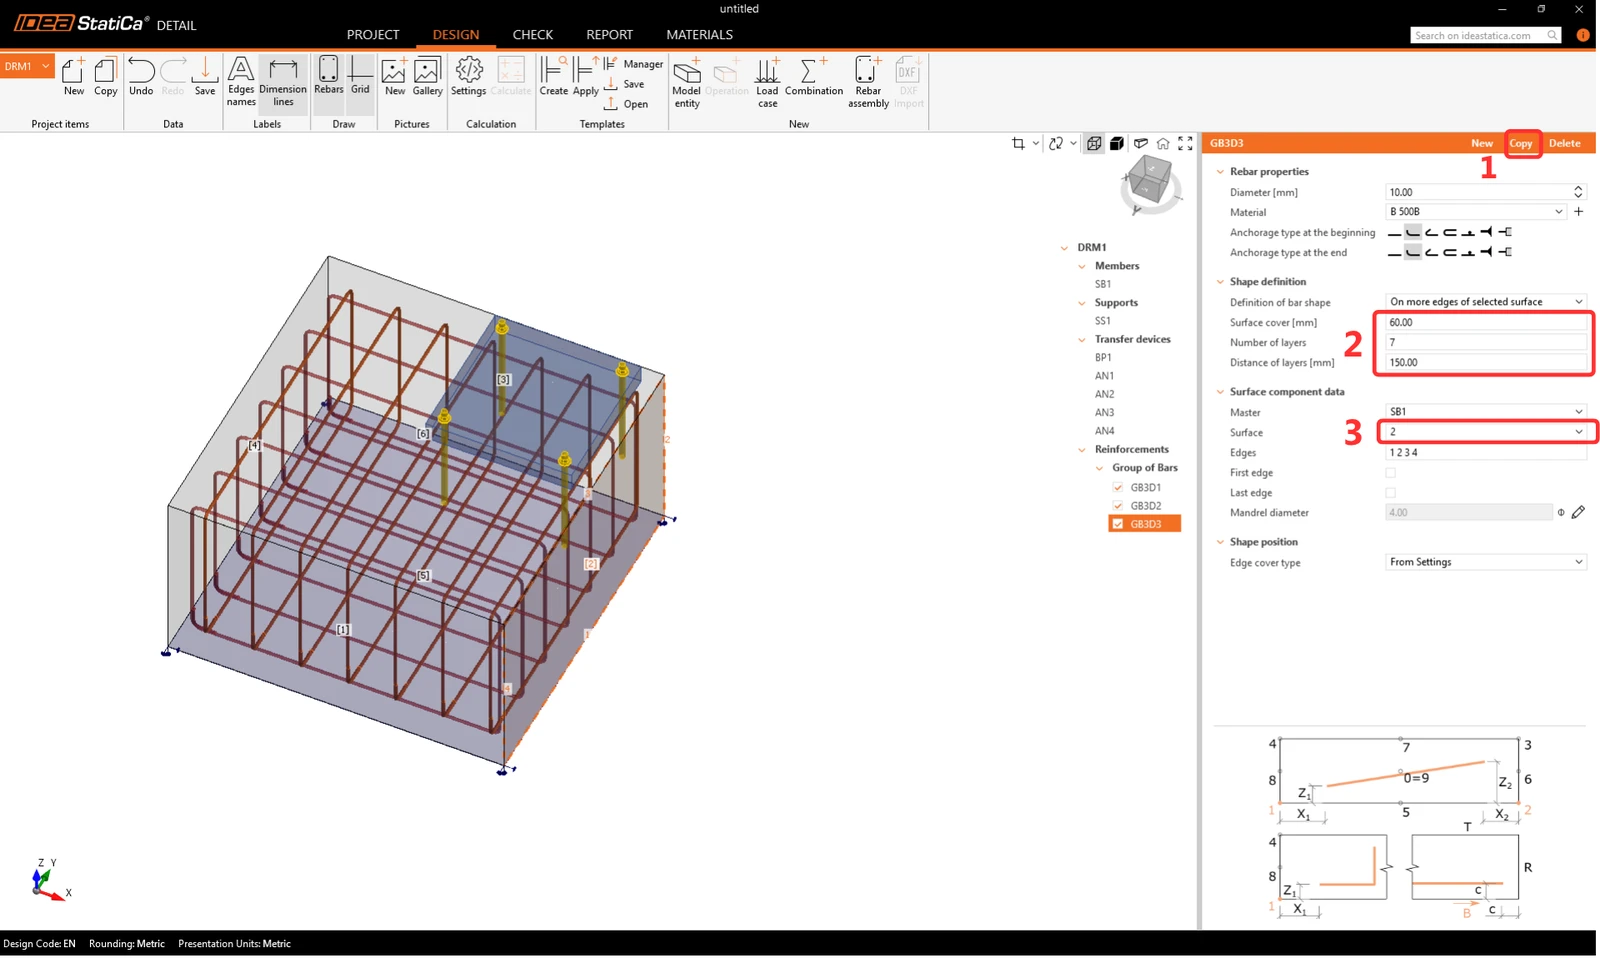Switch to solid view mode

coord(1117,144)
